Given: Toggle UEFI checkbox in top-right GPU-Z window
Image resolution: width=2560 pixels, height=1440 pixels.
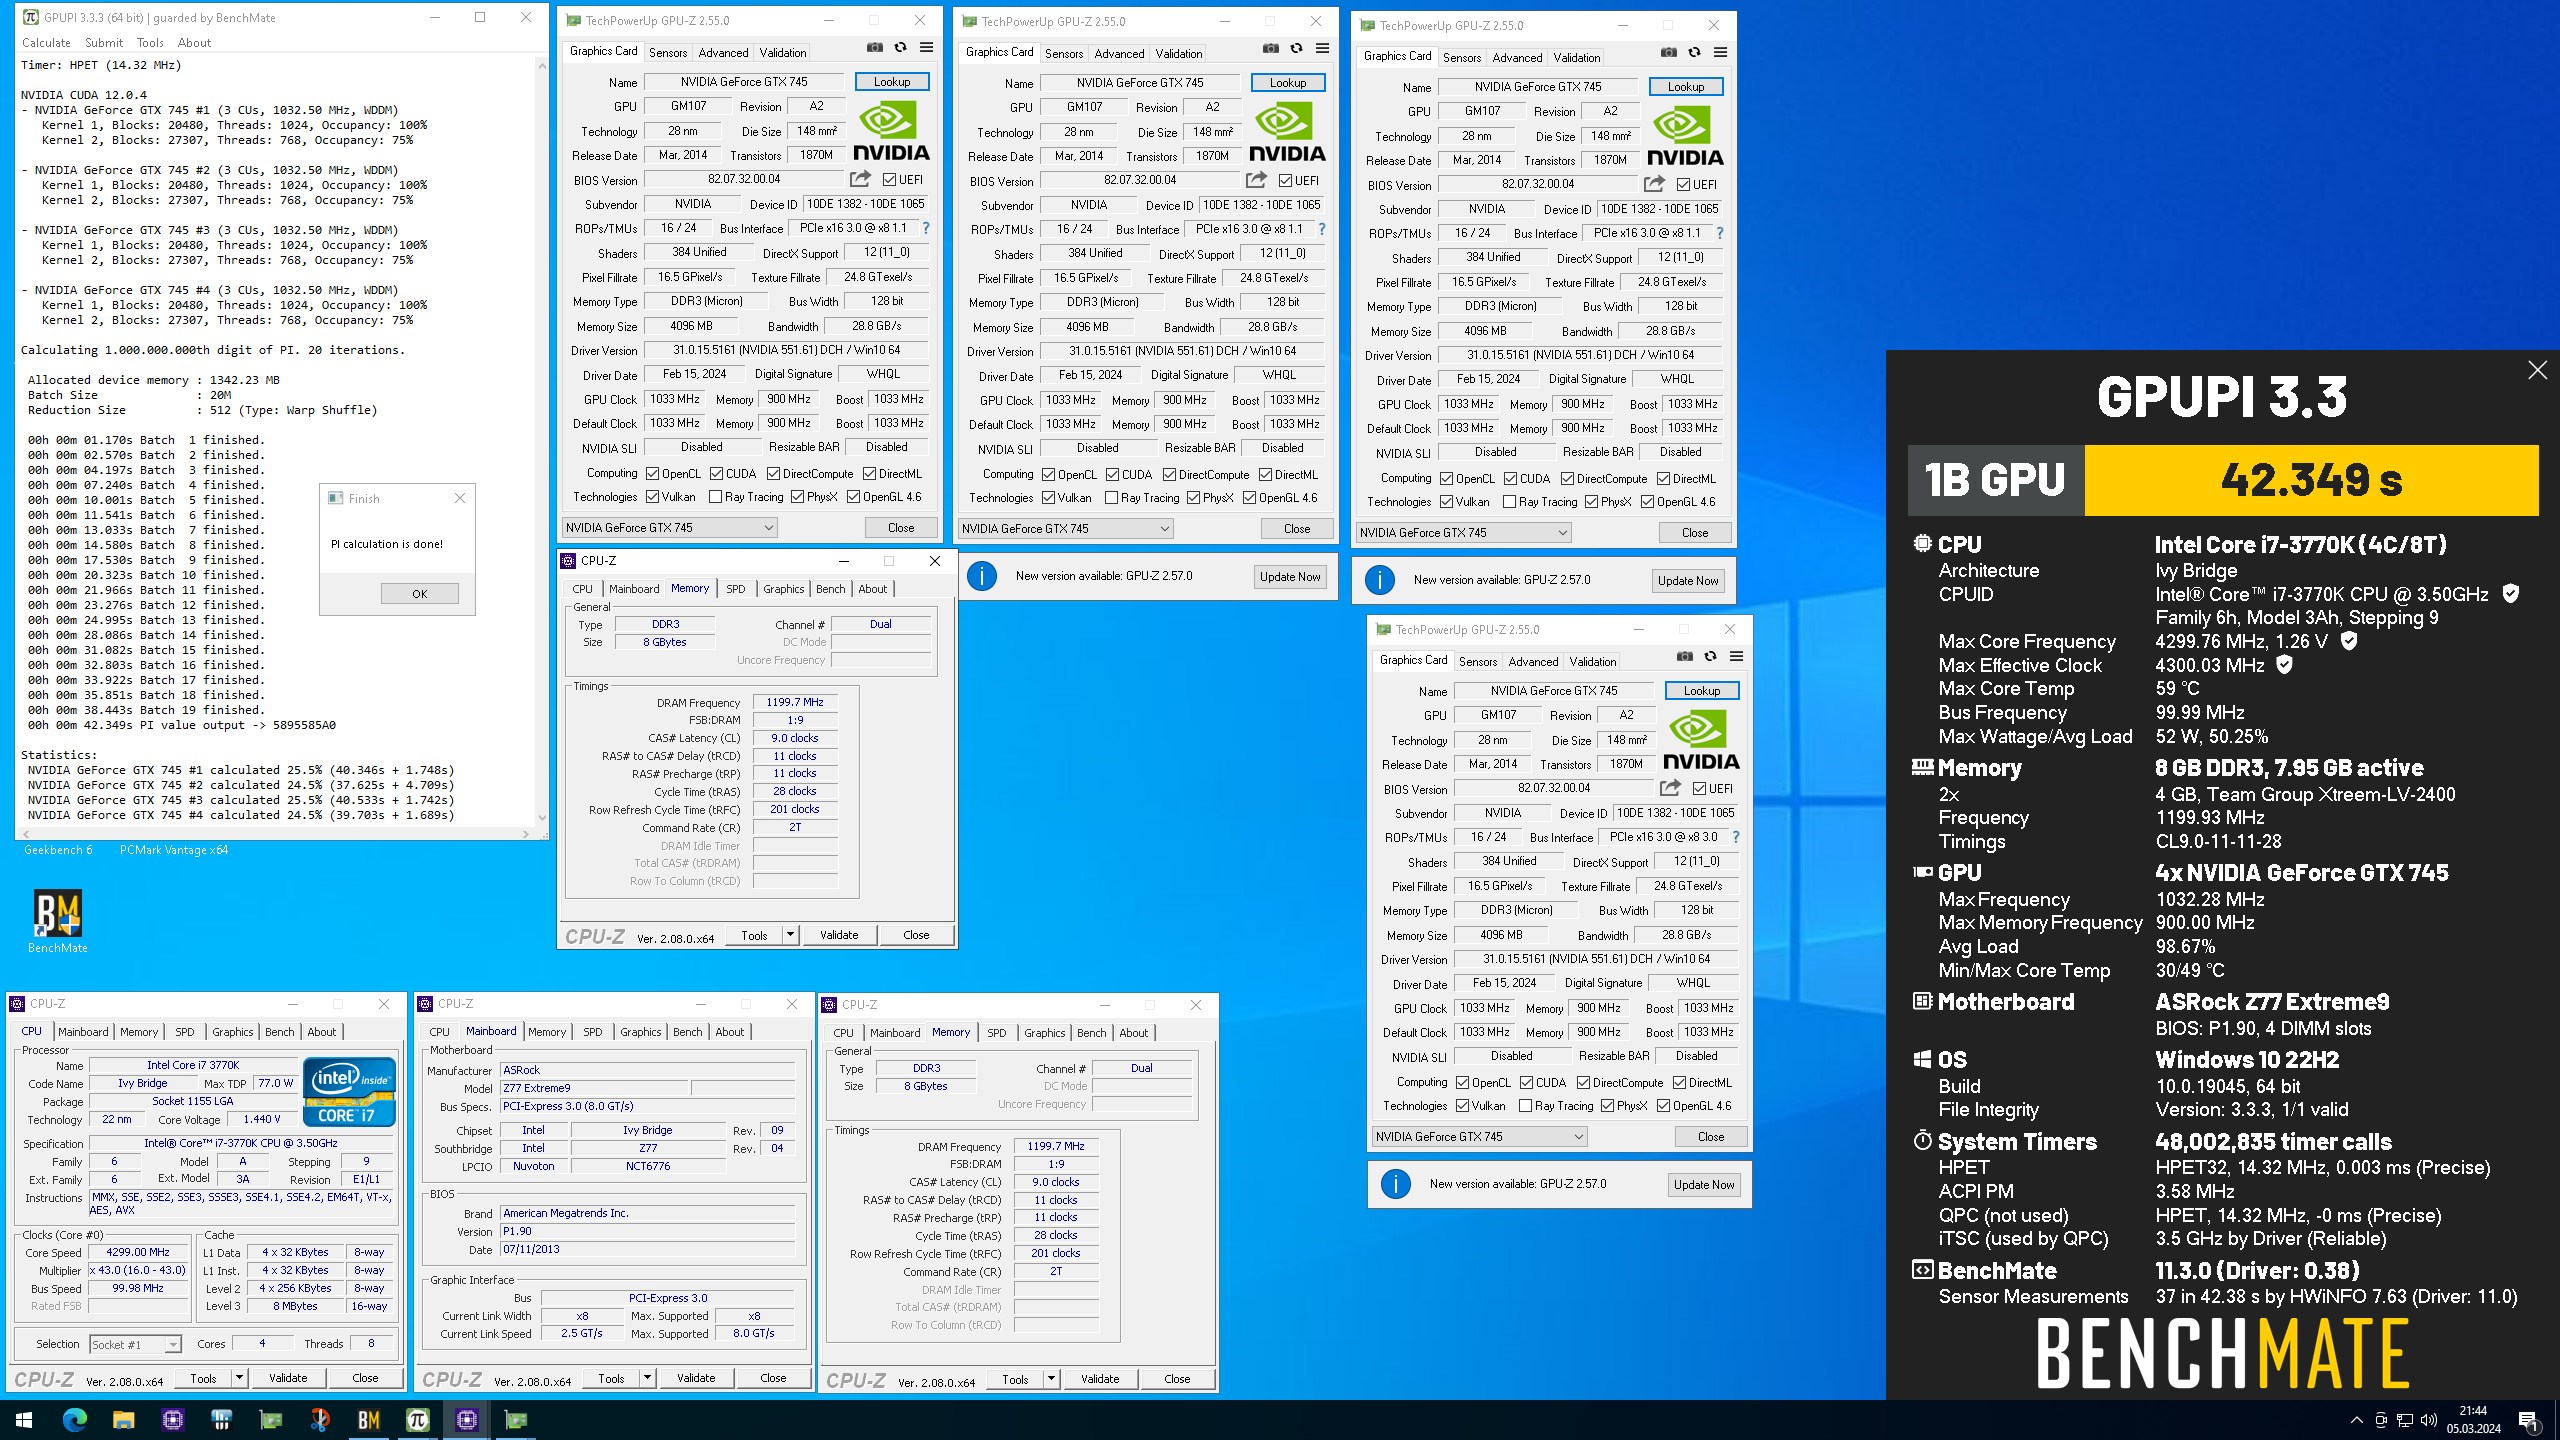Looking at the screenshot, I should click(1683, 185).
